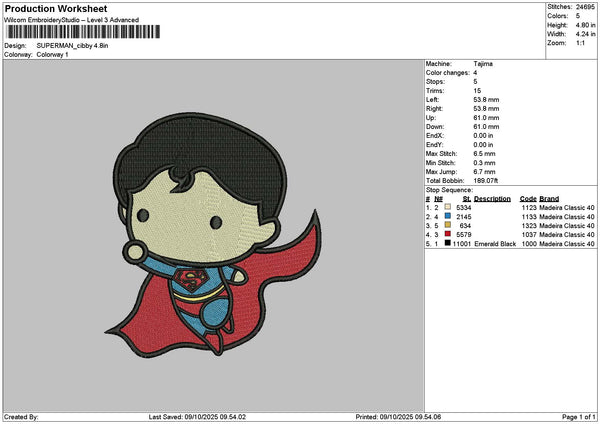Click the cream thread swatch in stop 1
600x424 pixels.
tap(447, 207)
